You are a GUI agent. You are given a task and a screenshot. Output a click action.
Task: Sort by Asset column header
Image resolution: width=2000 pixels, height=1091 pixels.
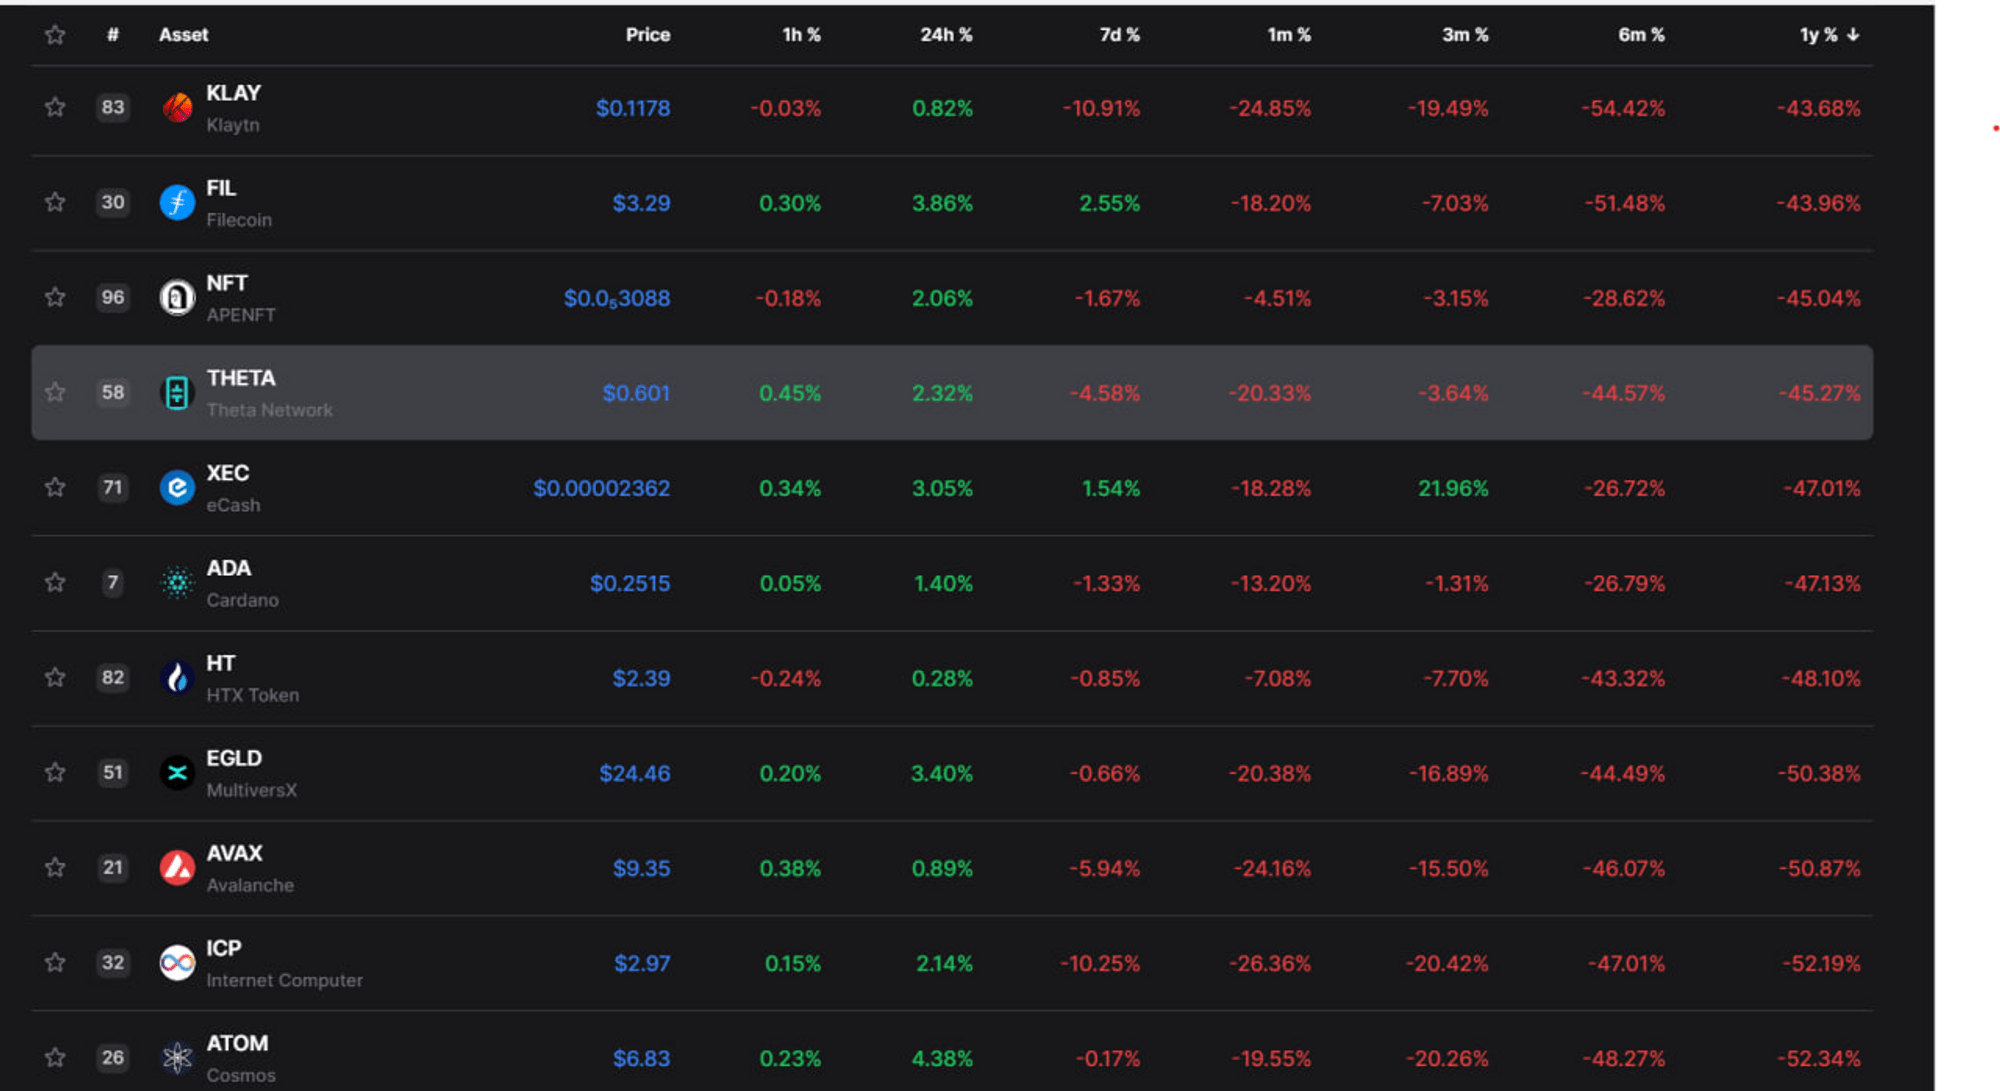coord(184,35)
